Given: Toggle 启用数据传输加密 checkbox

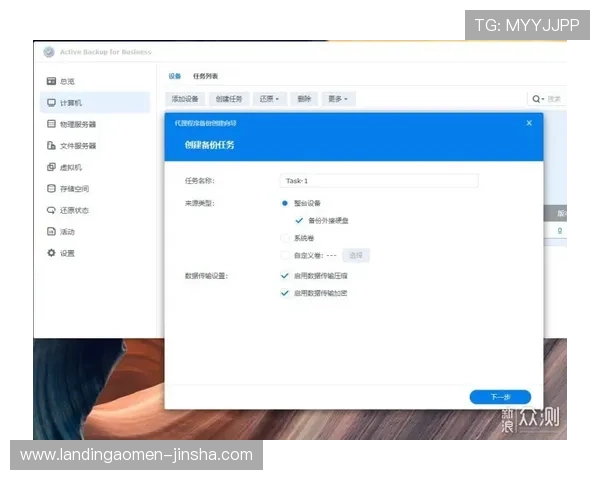Looking at the screenshot, I should (x=285, y=293).
